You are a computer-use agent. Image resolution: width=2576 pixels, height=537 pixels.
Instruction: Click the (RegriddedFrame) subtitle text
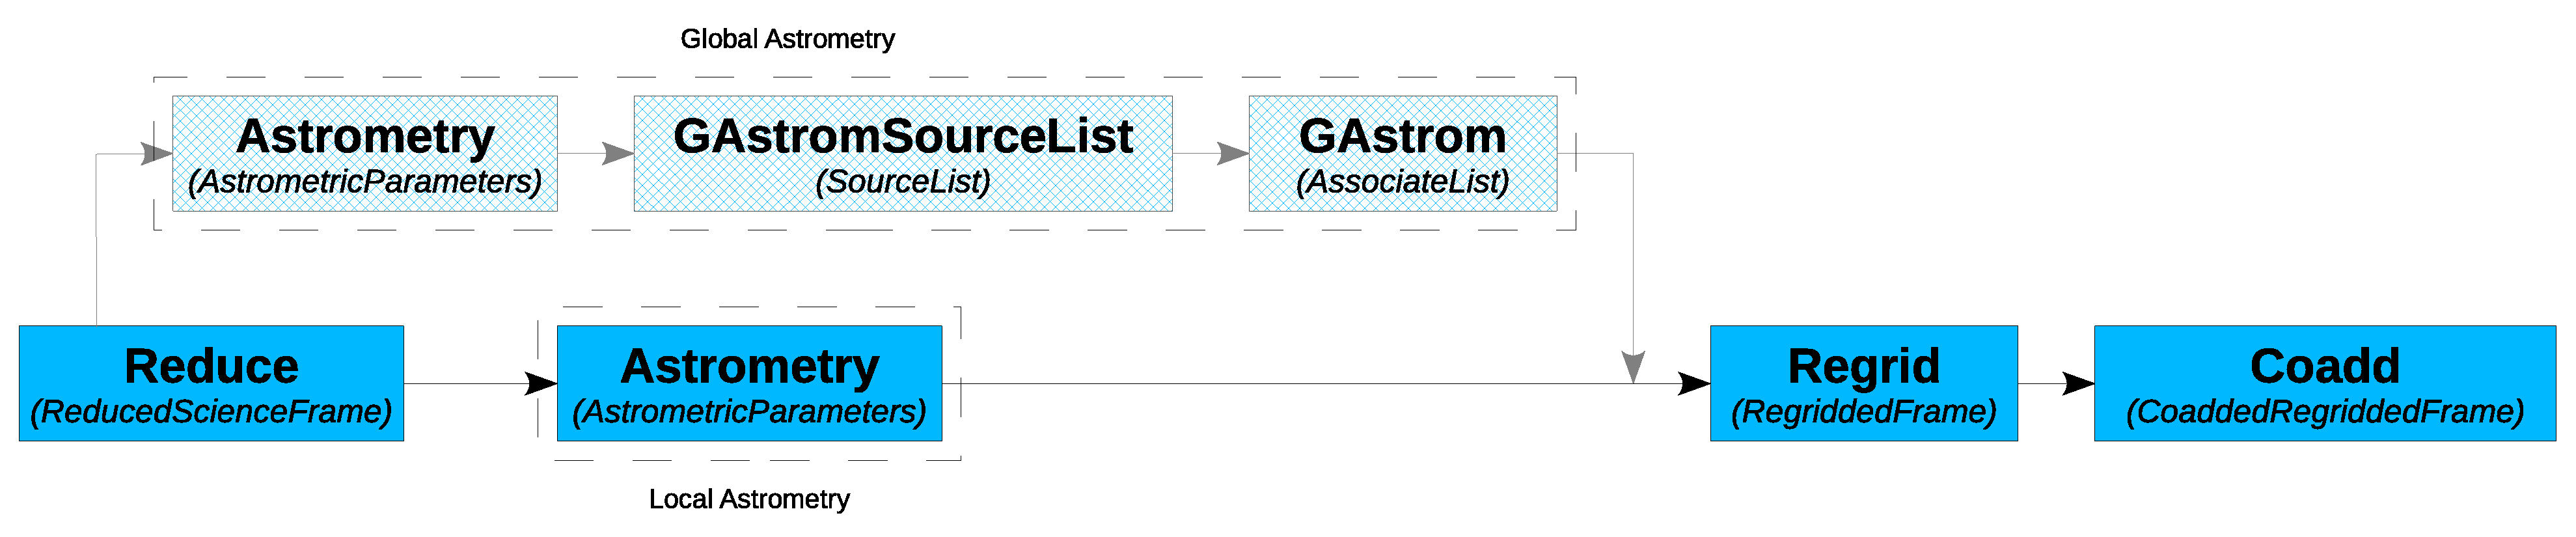click(1863, 411)
